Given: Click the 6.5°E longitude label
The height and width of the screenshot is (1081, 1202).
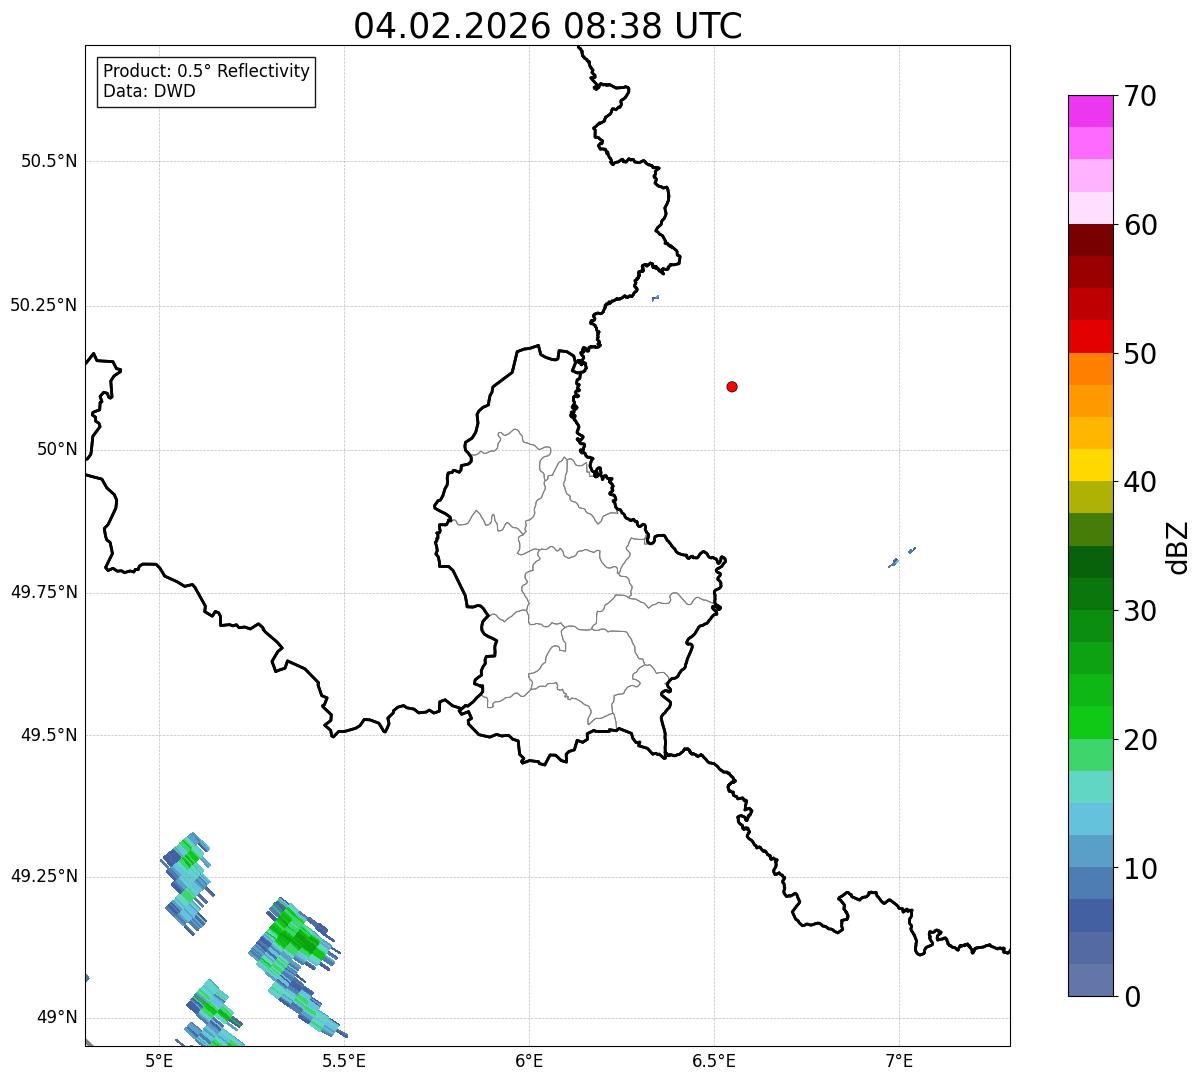Looking at the screenshot, I should click(714, 1061).
